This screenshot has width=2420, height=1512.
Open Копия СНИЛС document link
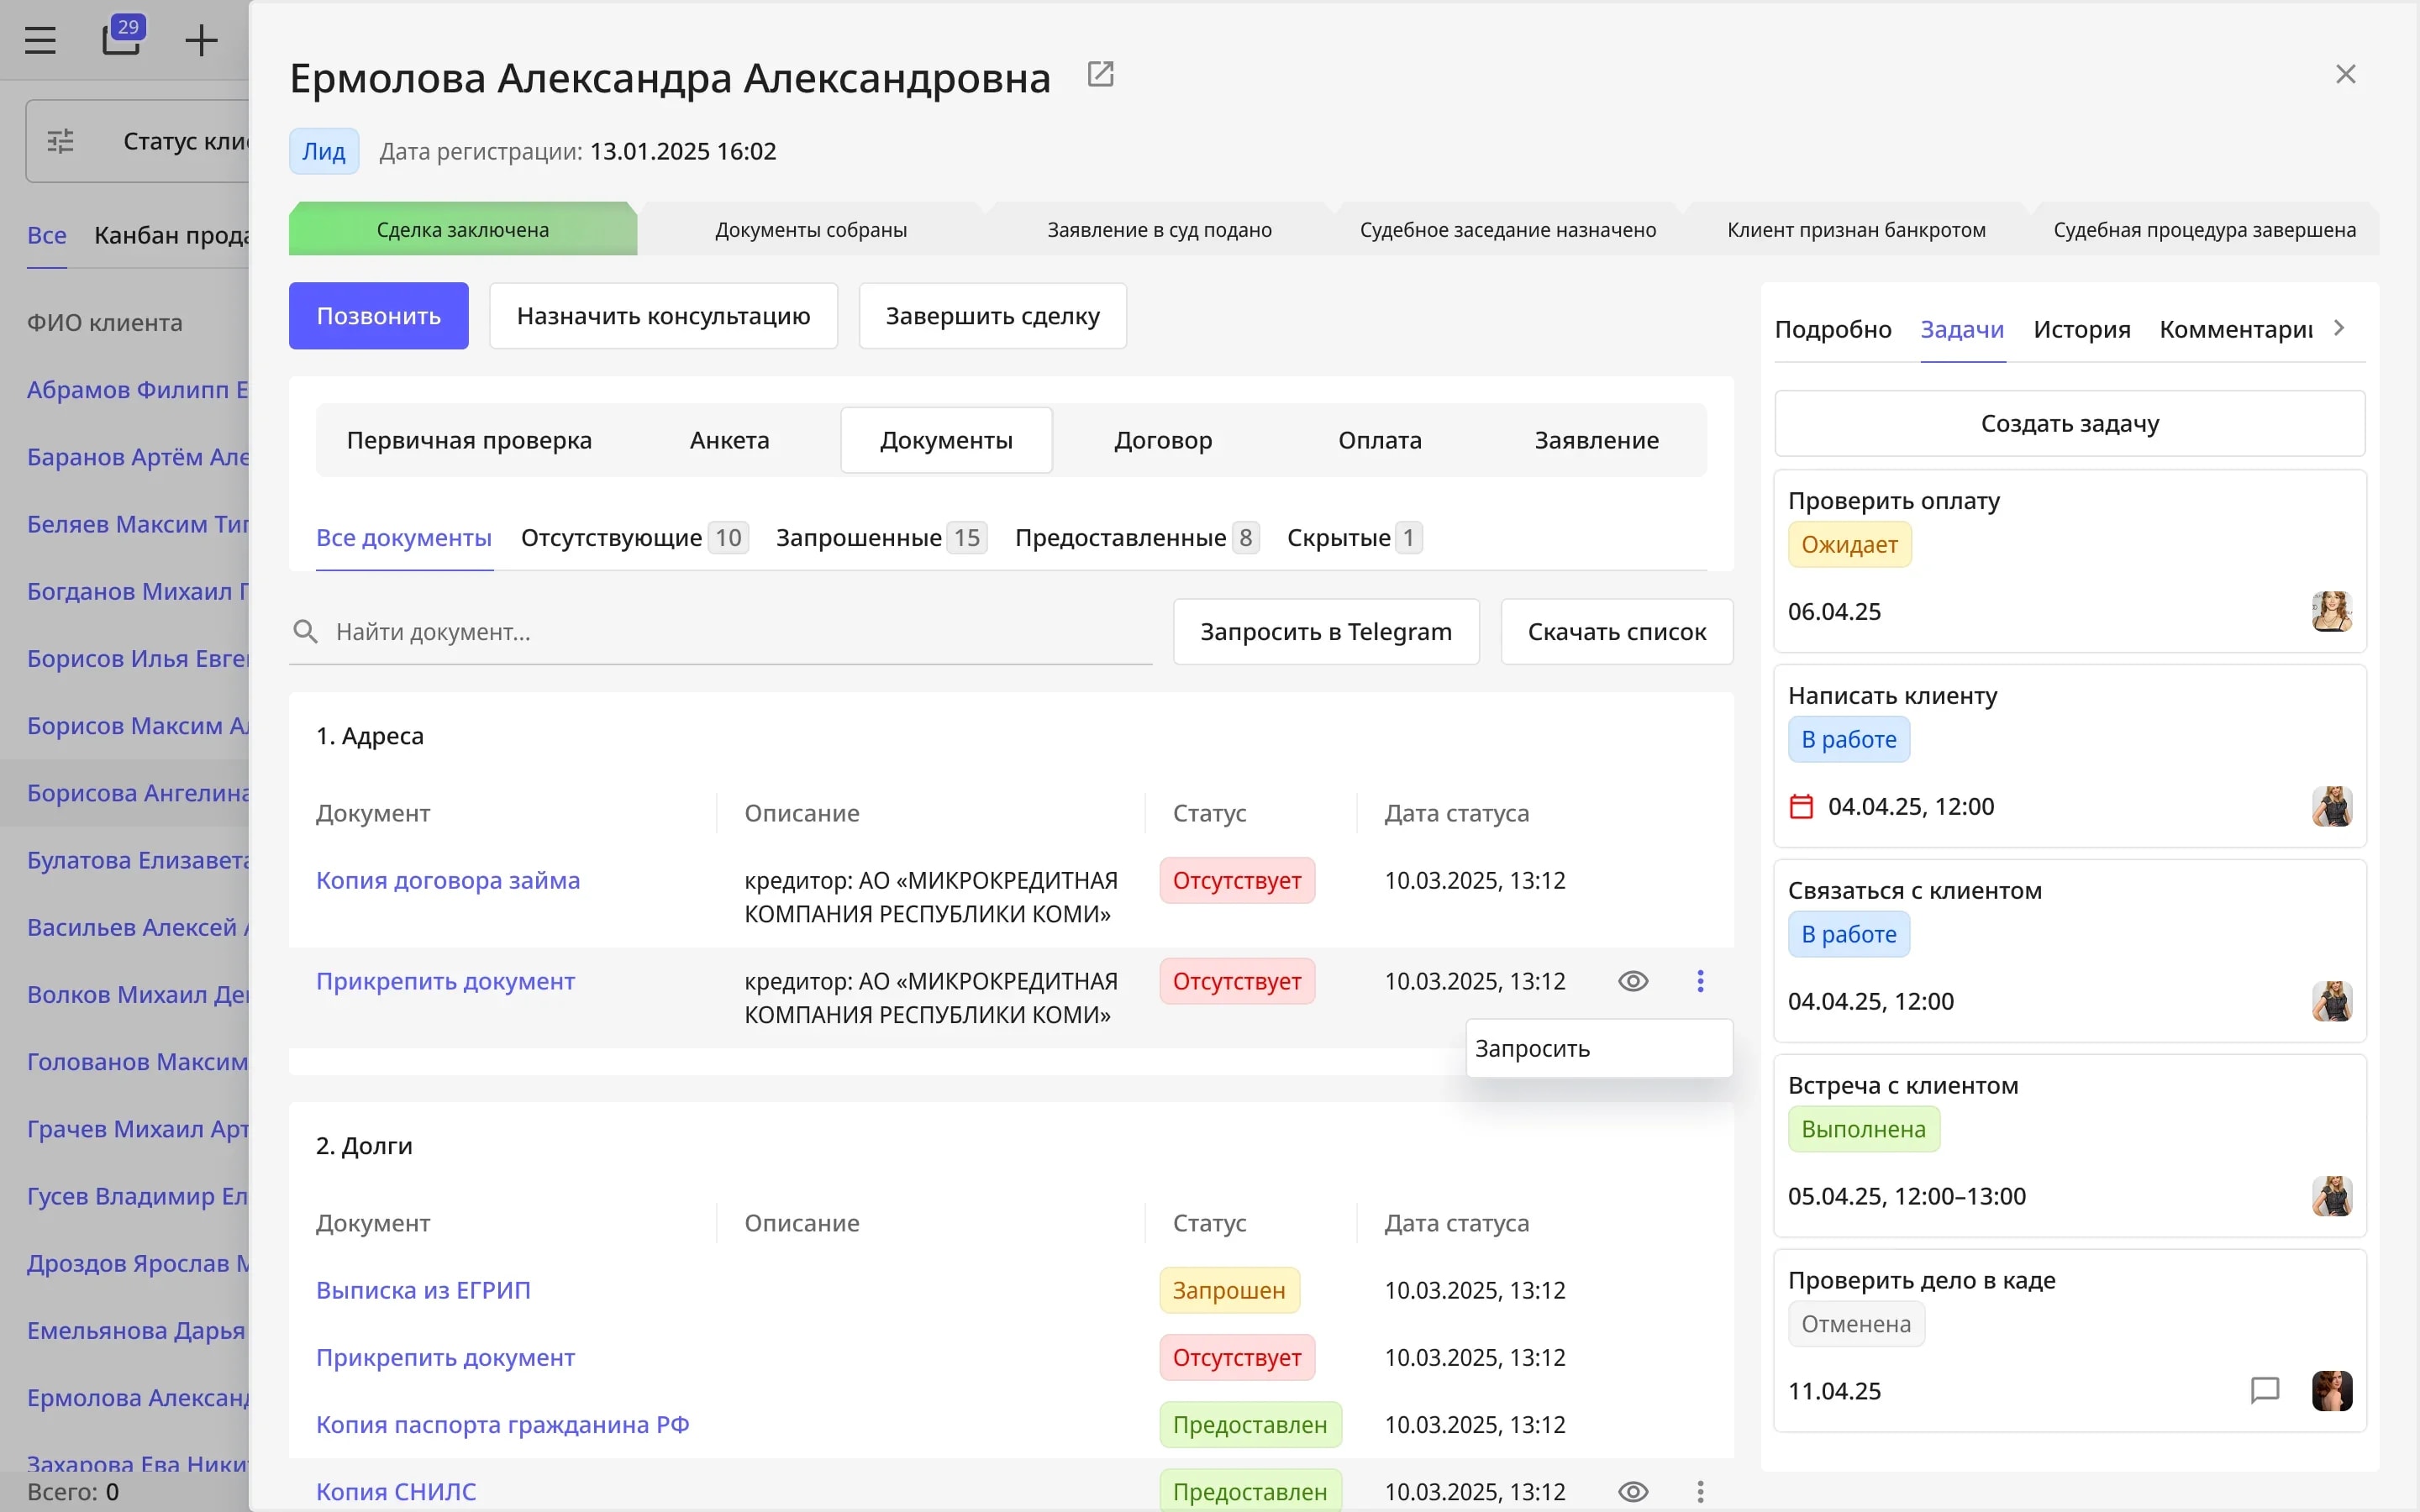click(396, 1492)
